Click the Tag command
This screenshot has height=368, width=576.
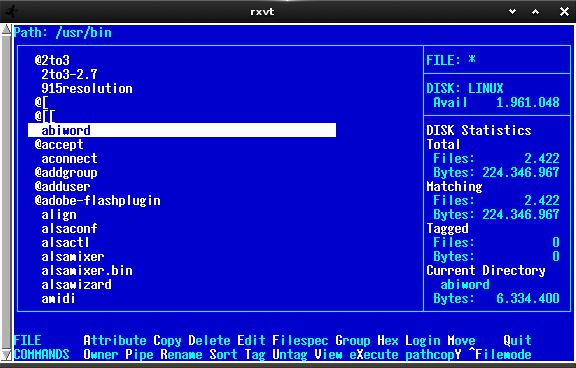255,354
